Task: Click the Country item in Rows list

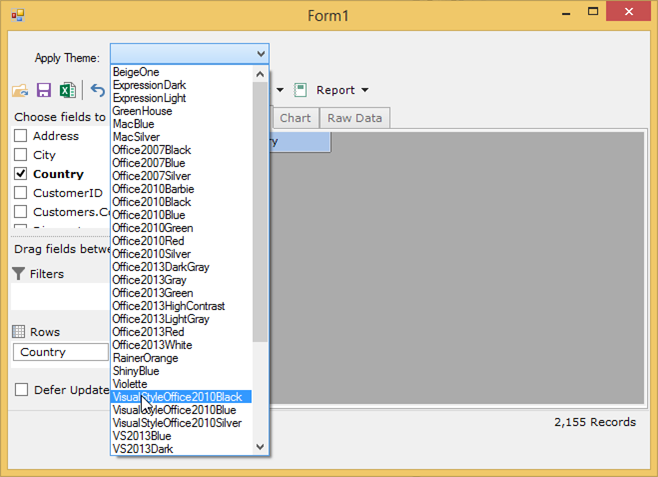Action: coord(60,352)
